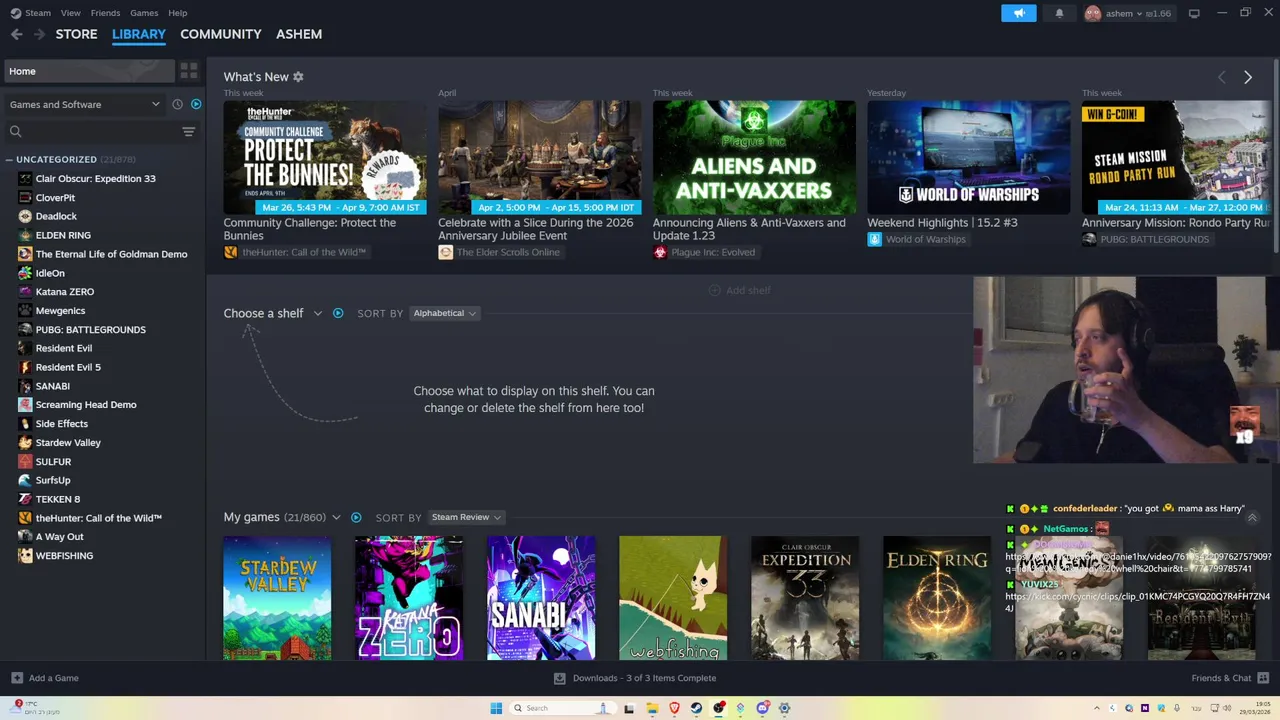Collapse the UNCATEGORIZED category
1280x720 pixels.
(x=8, y=160)
